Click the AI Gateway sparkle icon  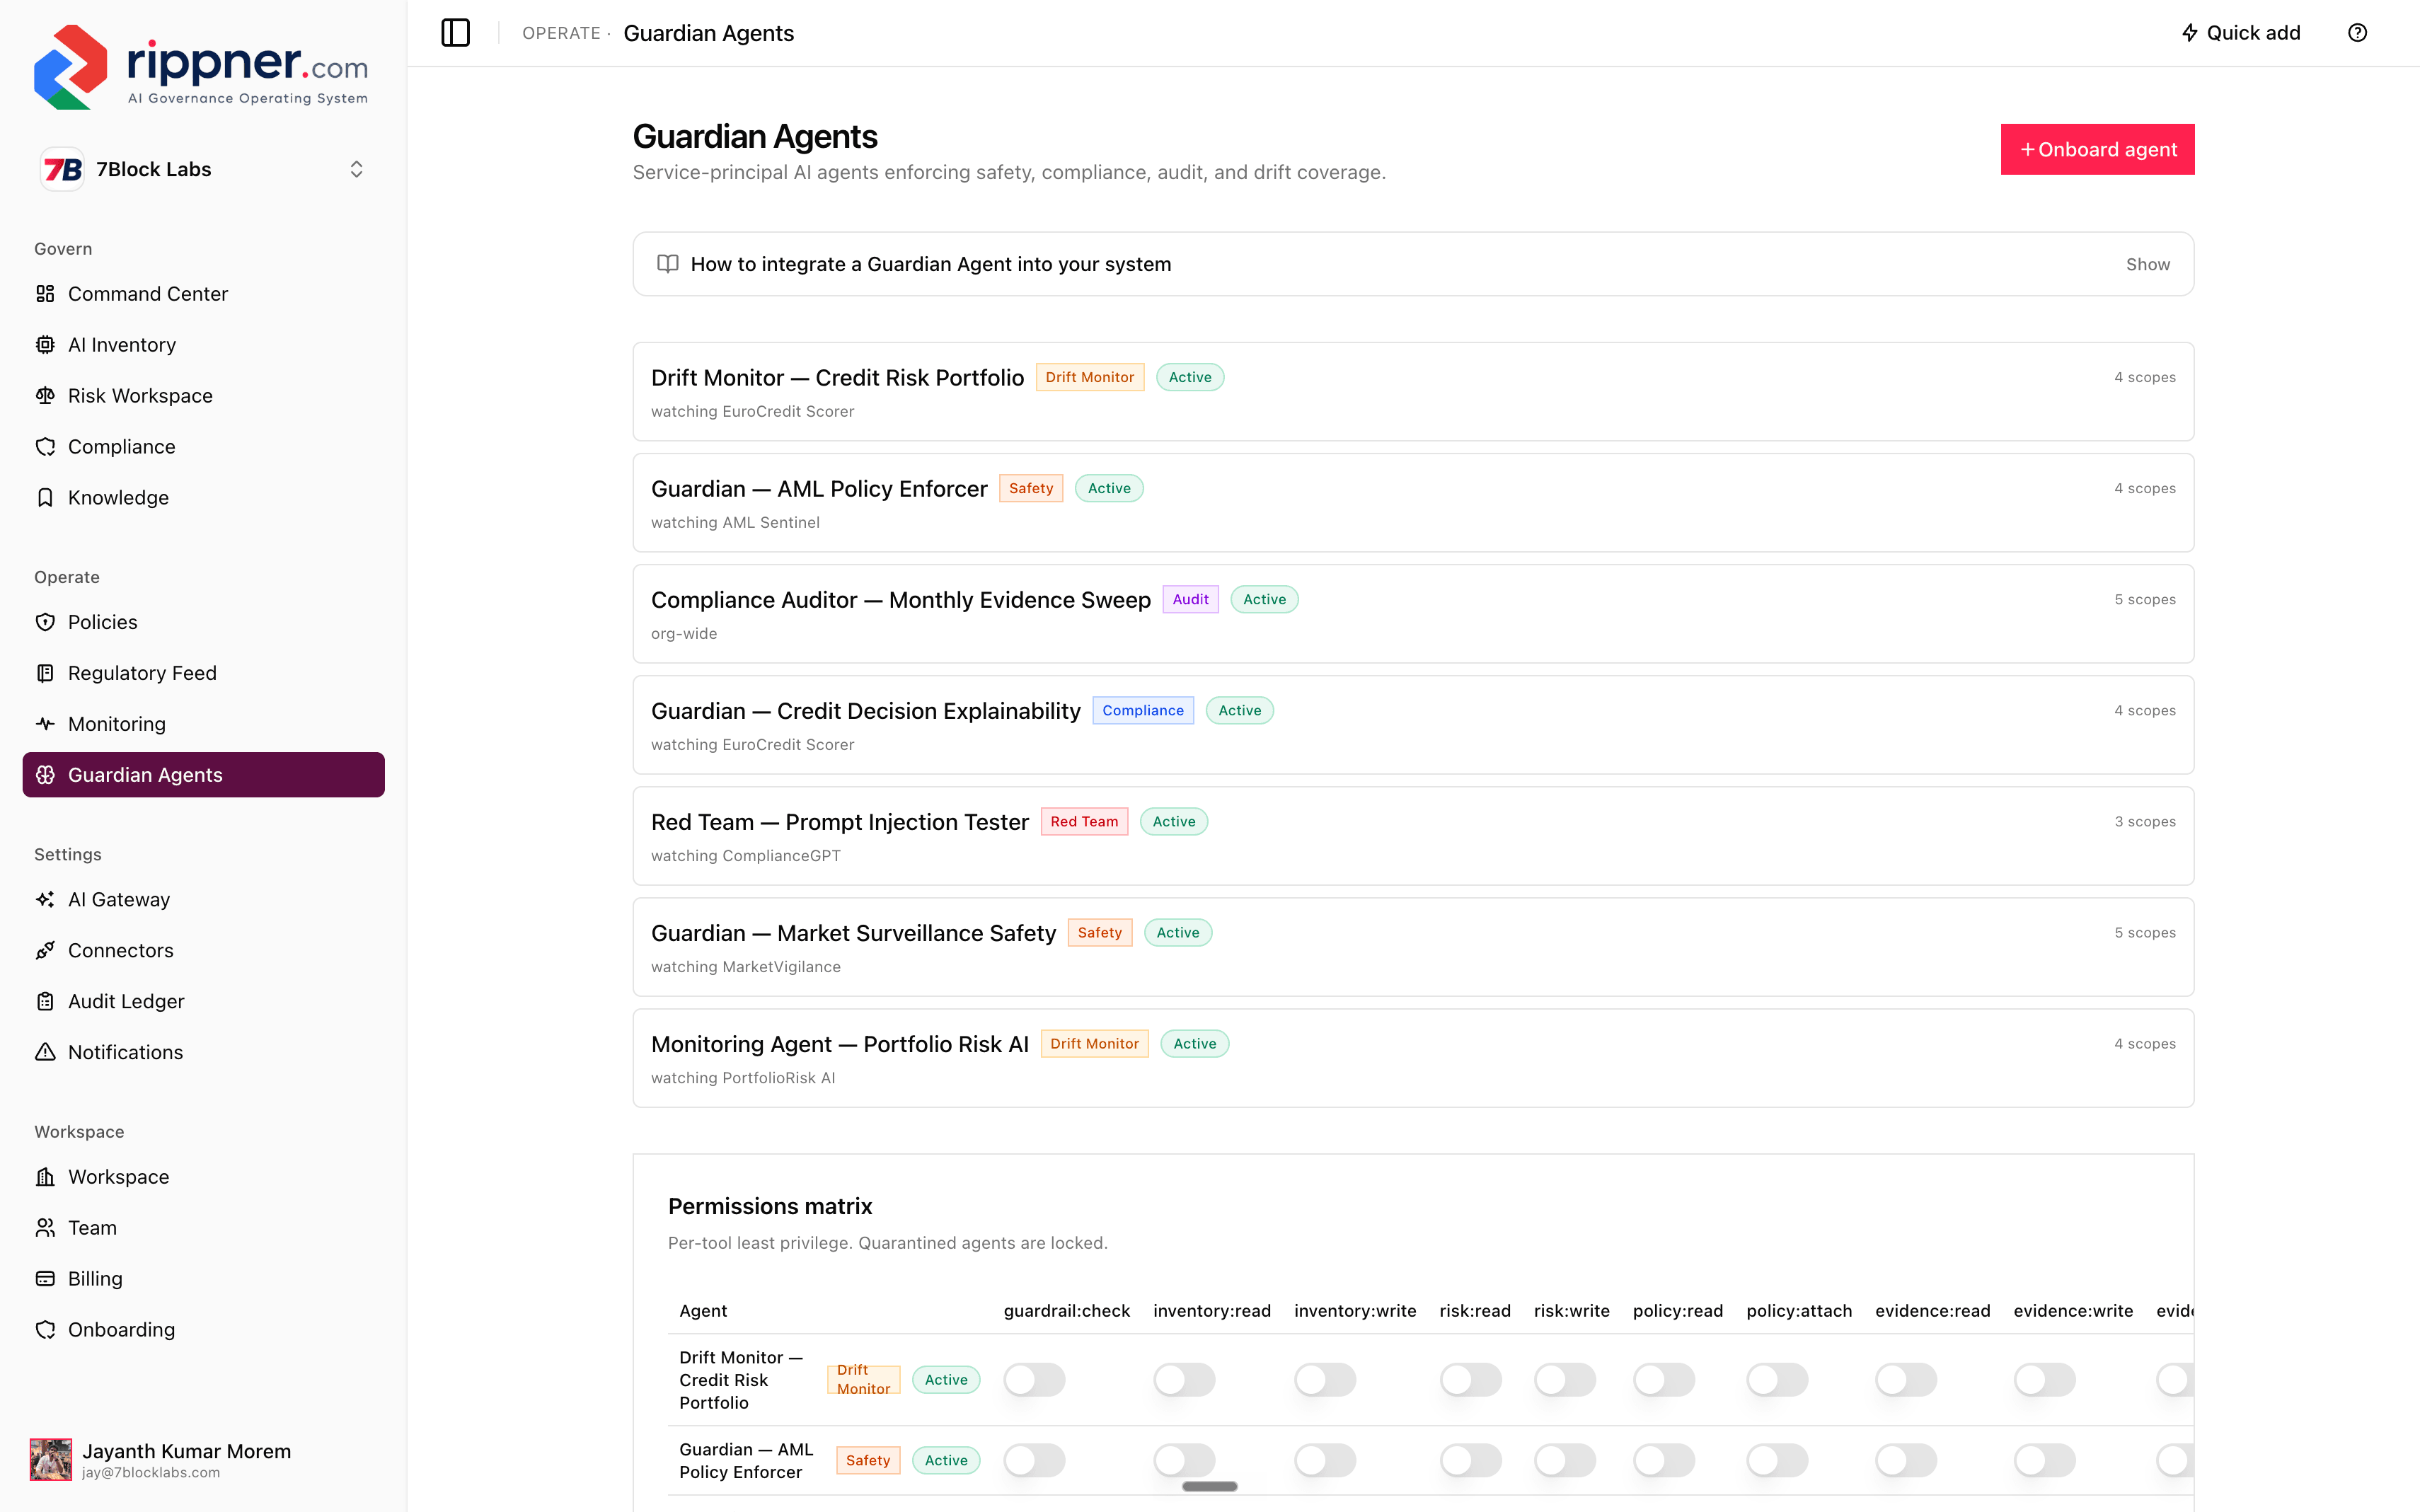pyautogui.click(x=45, y=900)
